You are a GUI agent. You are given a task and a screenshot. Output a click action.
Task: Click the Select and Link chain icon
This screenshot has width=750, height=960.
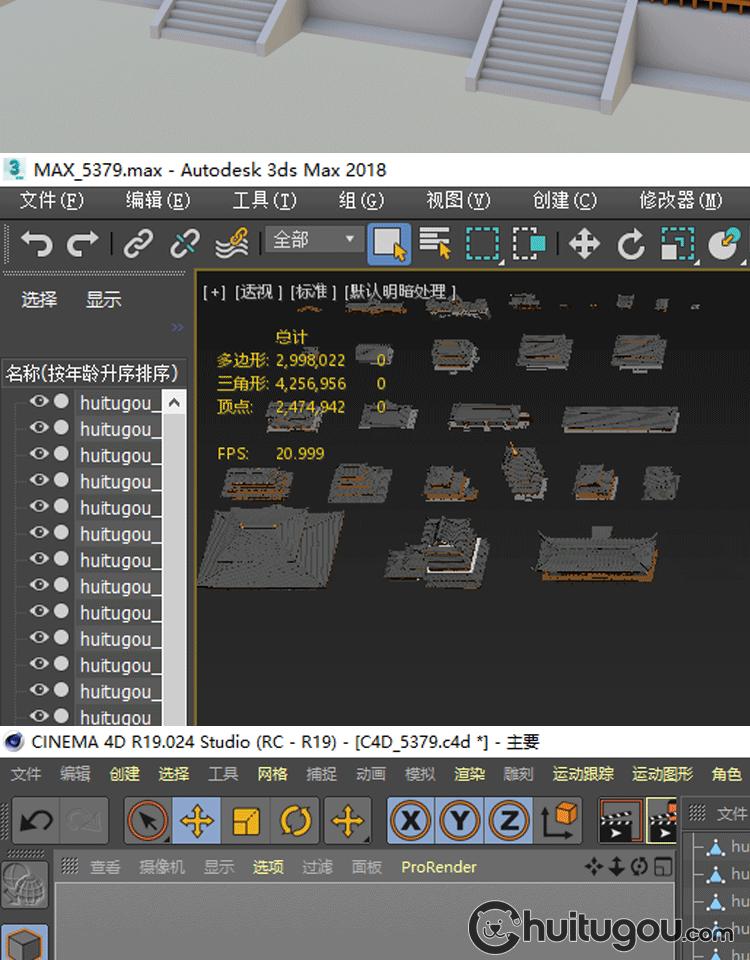pyautogui.click(x=138, y=243)
